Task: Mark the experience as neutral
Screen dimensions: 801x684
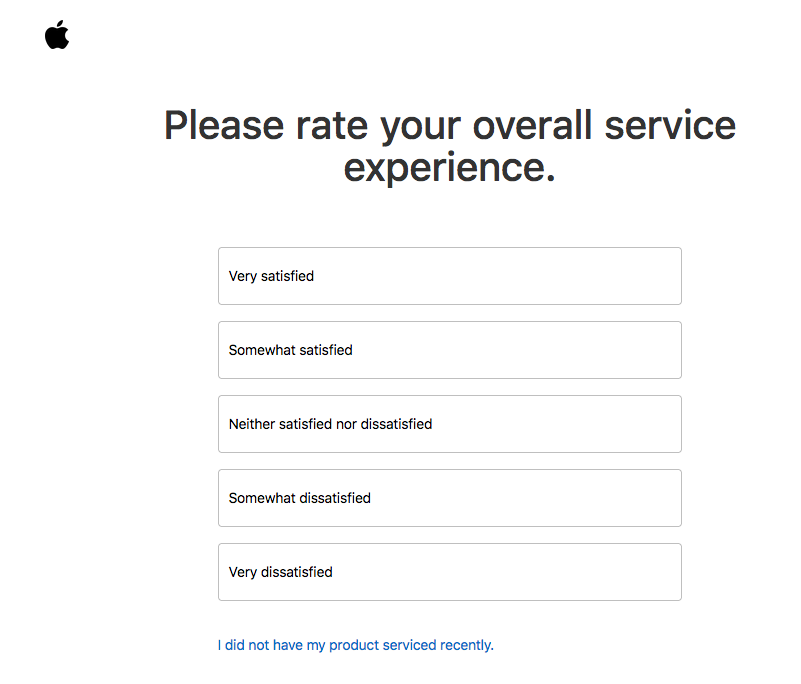Action: pos(450,424)
